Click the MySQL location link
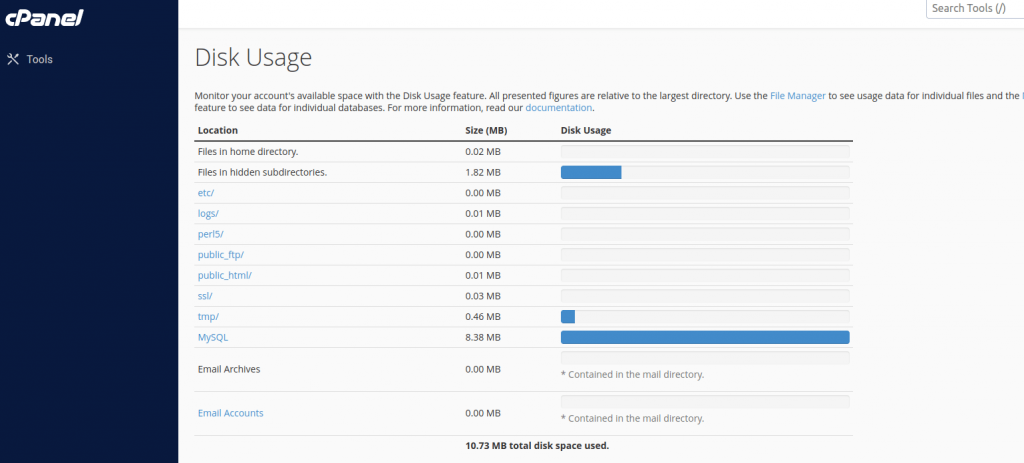1024x463 pixels. point(213,338)
